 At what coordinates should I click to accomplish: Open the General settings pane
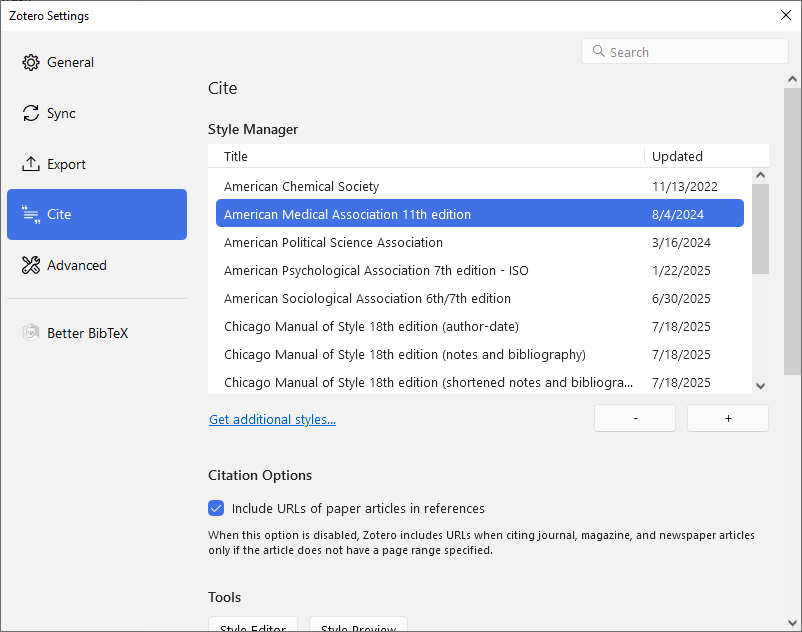[x=97, y=62]
